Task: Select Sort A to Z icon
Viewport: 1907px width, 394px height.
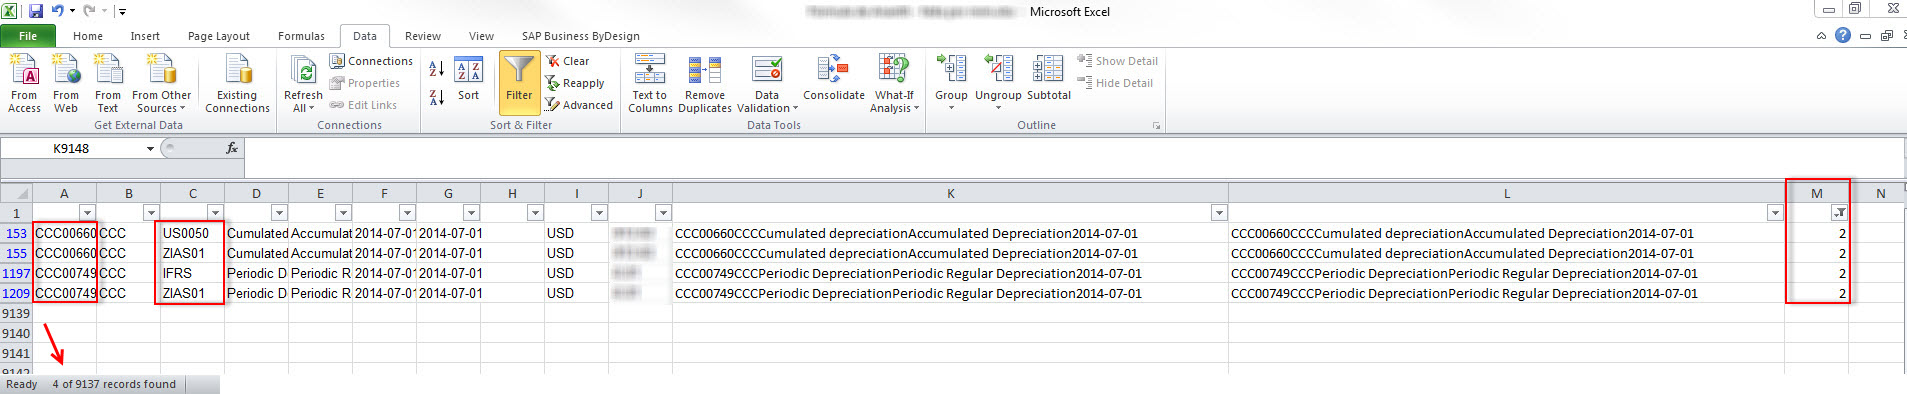Action: point(437,69)
